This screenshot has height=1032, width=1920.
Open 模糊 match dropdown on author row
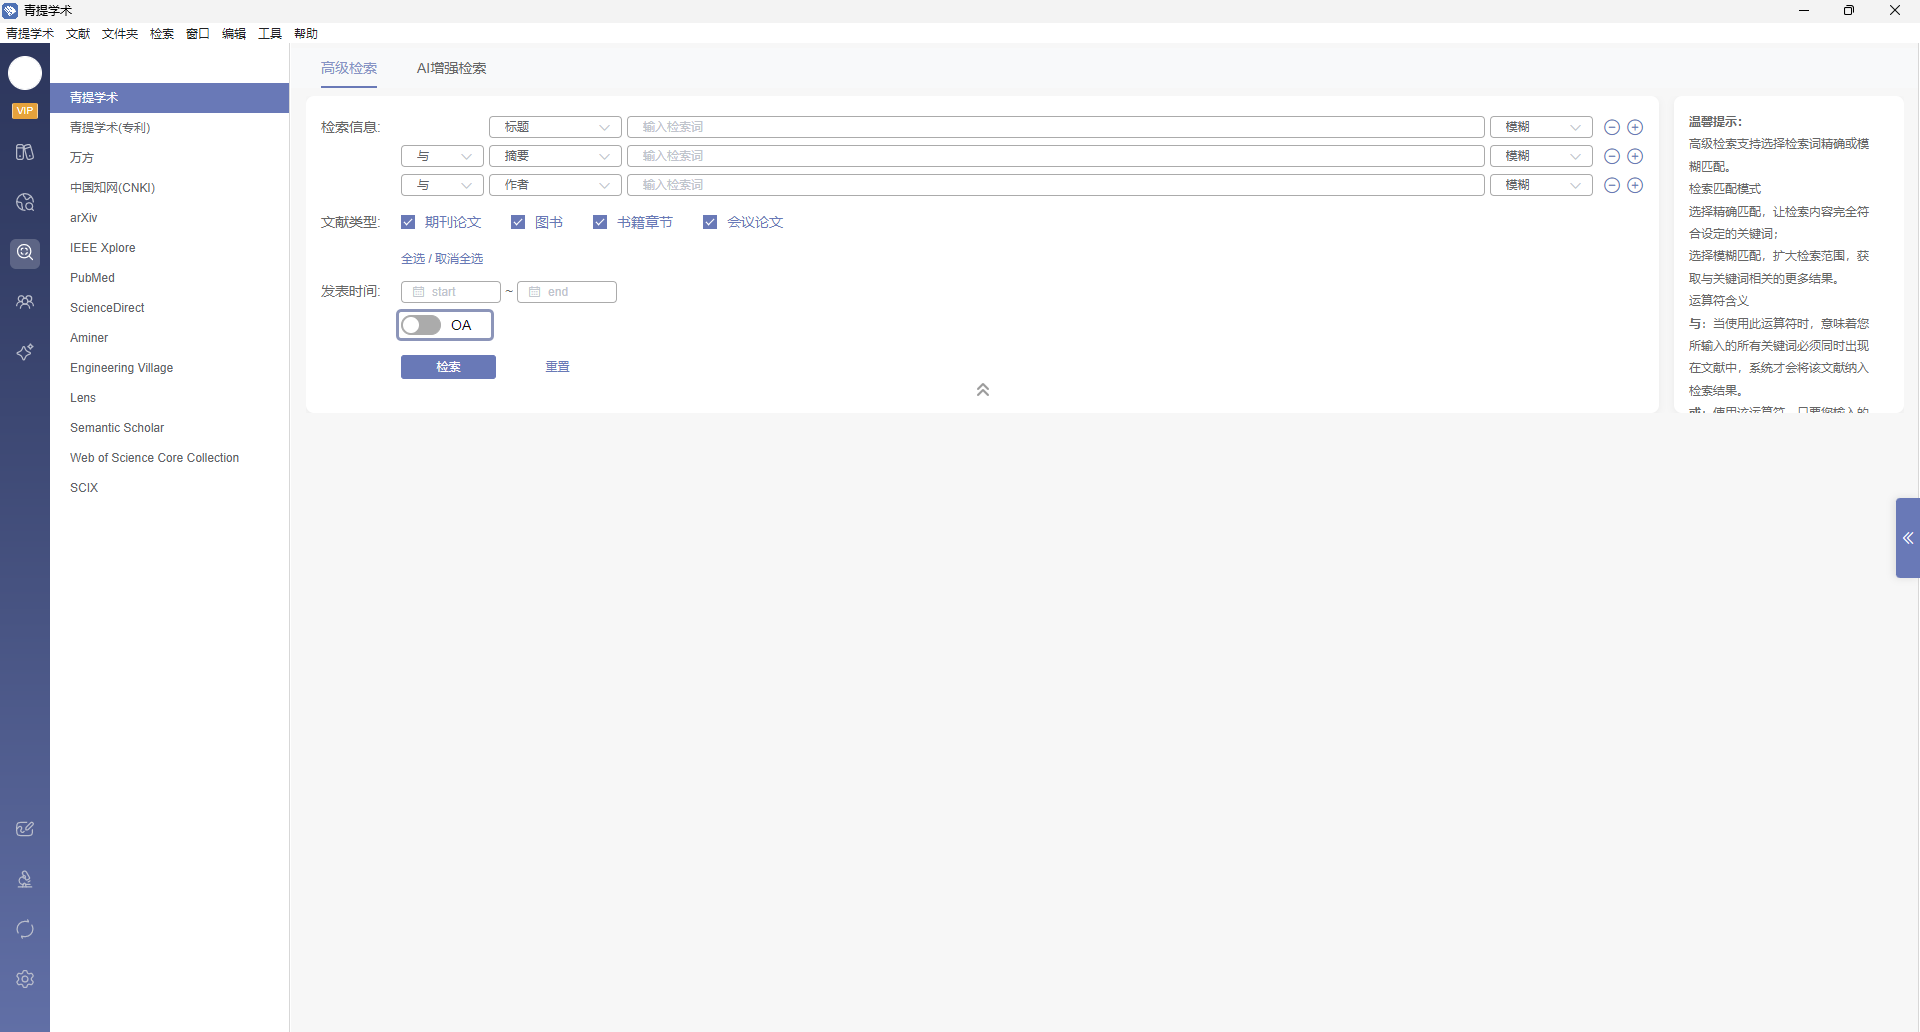point(1541,185)
